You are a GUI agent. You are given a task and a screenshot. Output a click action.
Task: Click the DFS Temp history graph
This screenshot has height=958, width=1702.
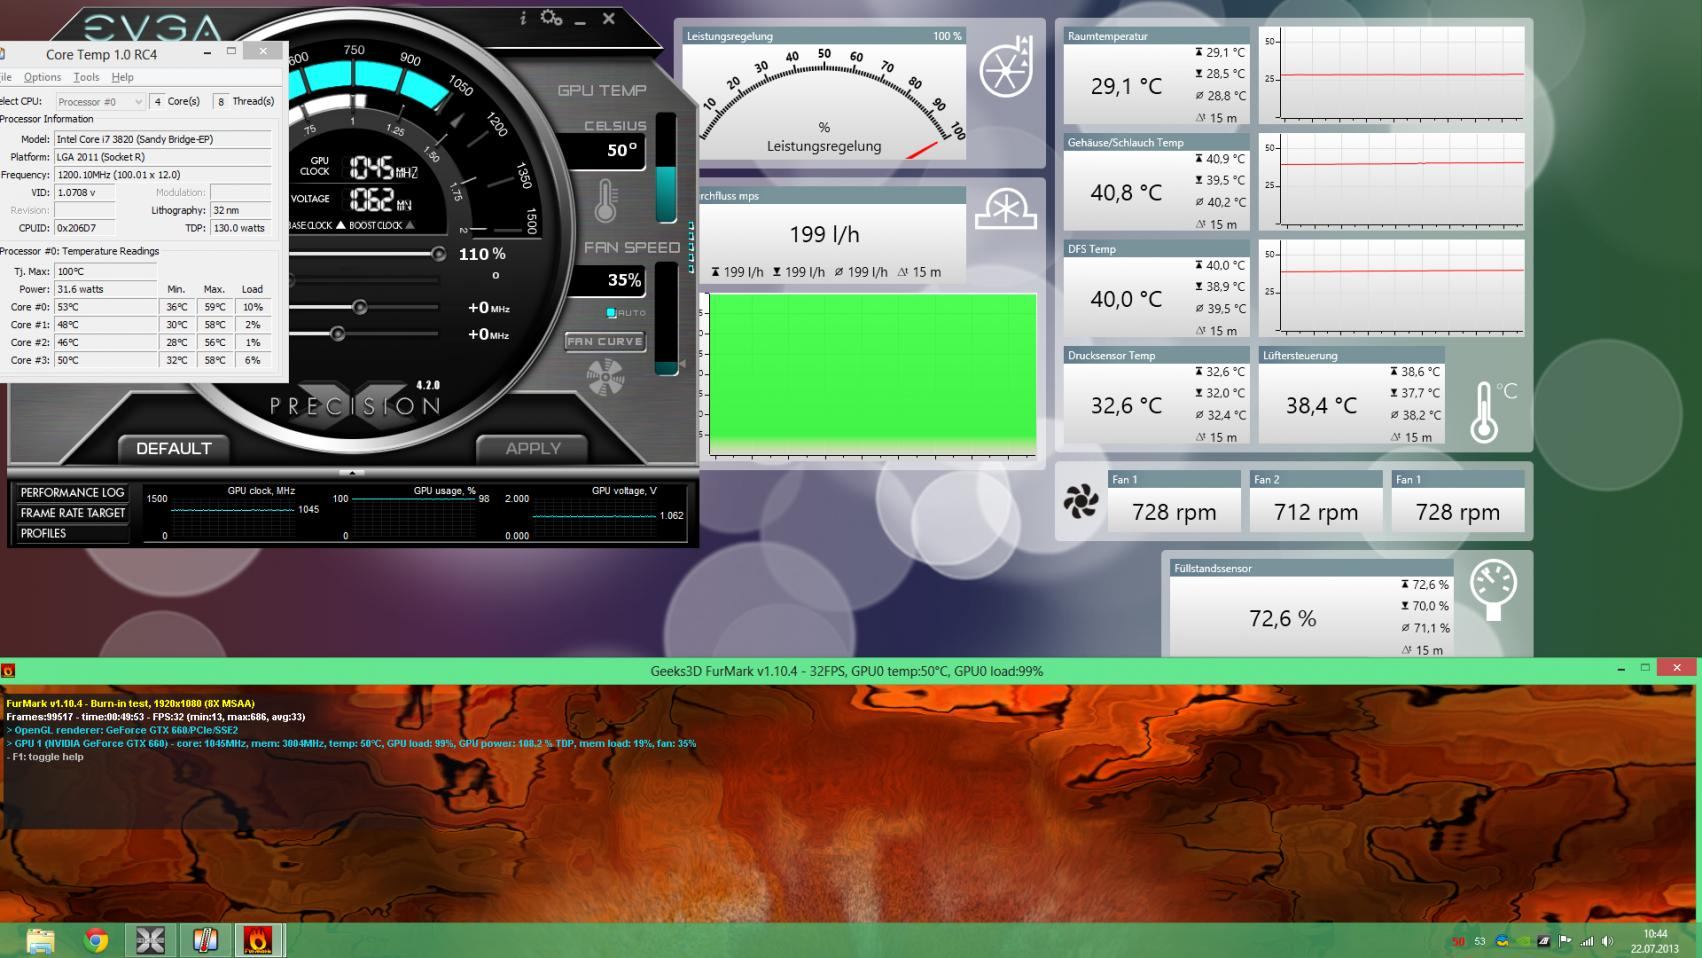[1392, 288]
